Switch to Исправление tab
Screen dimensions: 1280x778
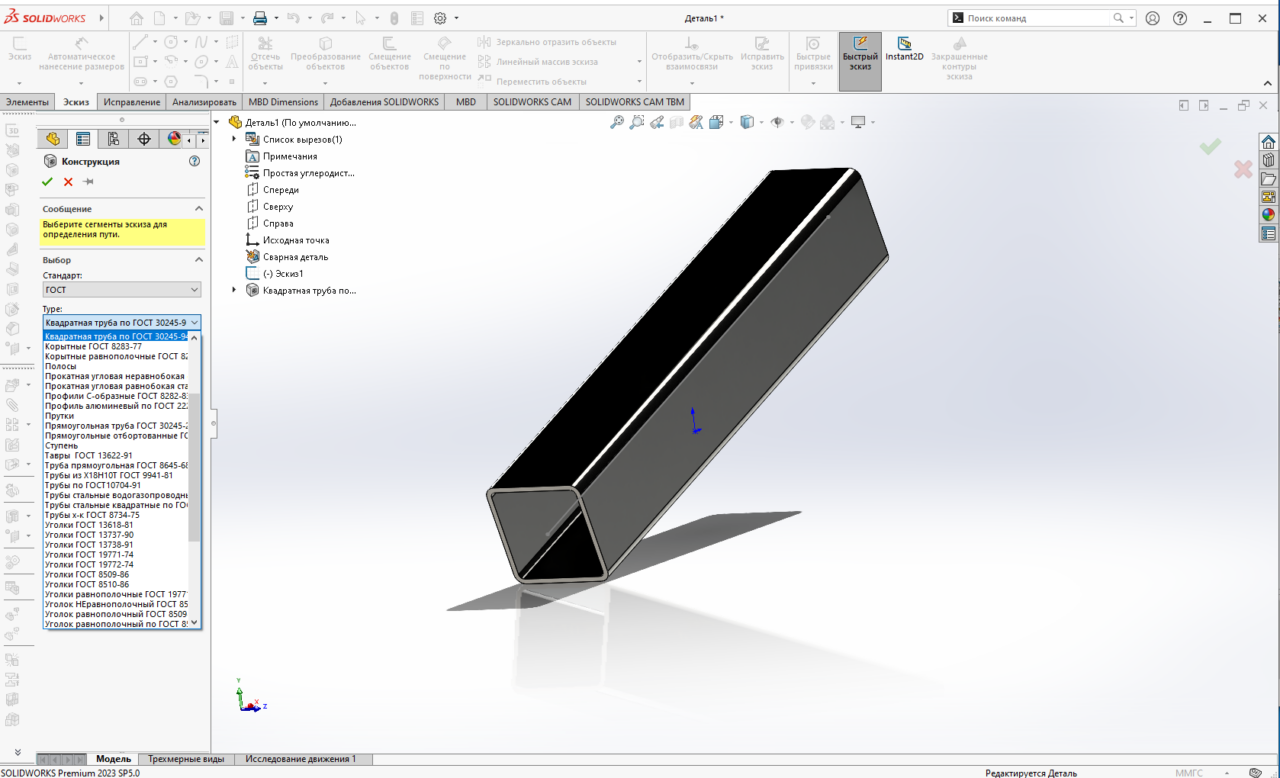tap(131, 102)
